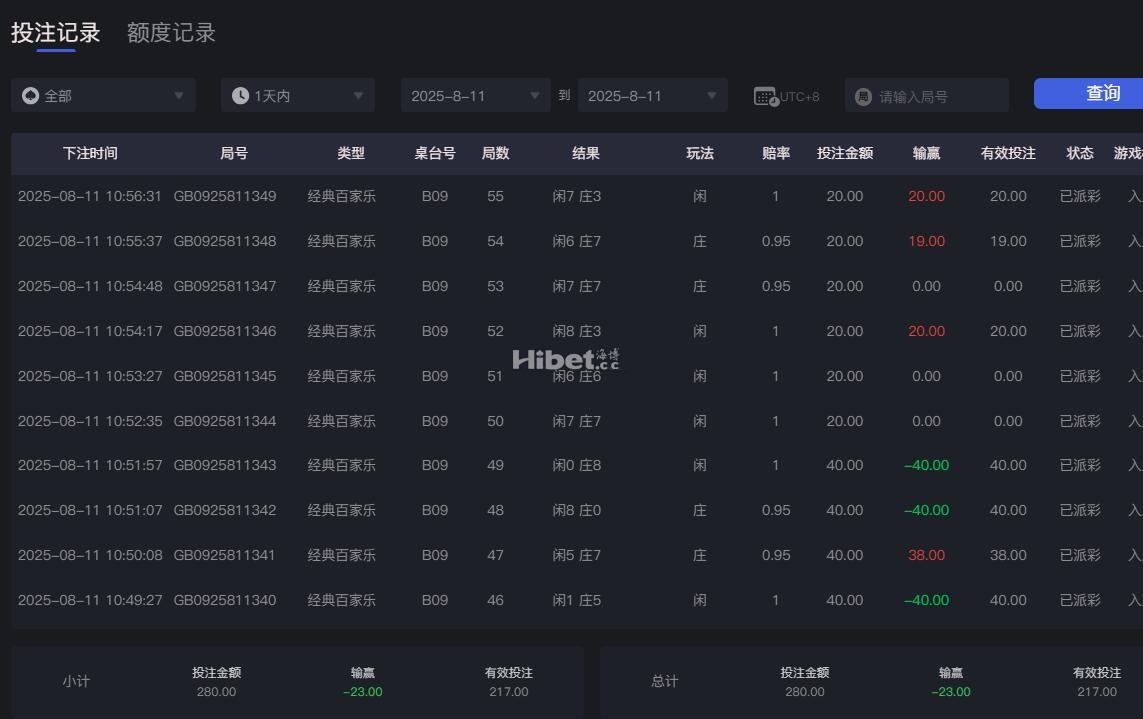Click the spade icon in the 全部 filter

coord(30,96)
